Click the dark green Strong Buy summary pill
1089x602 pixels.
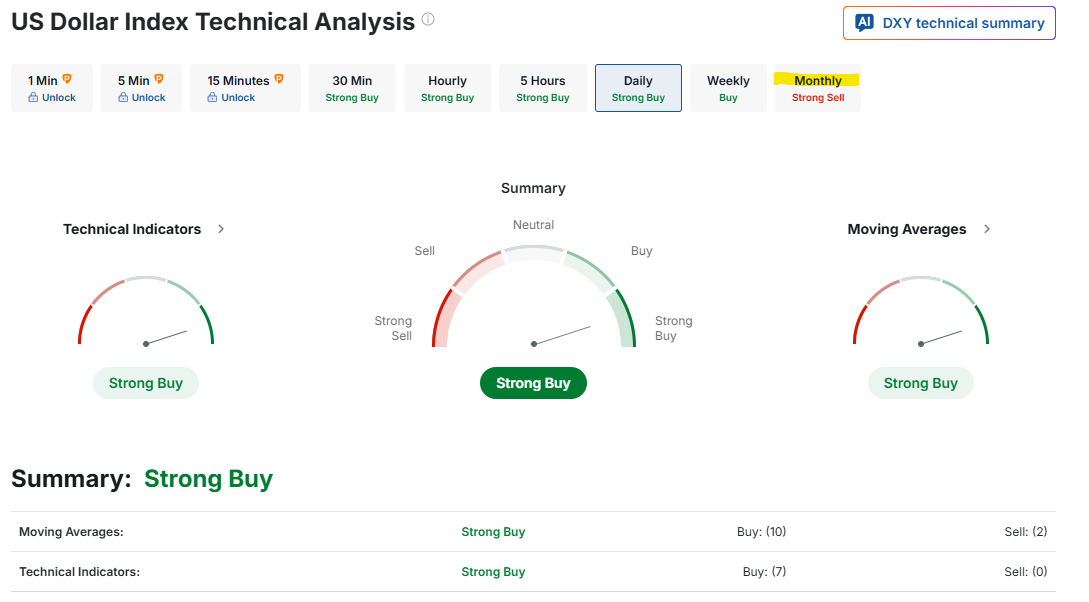(533, 383)
